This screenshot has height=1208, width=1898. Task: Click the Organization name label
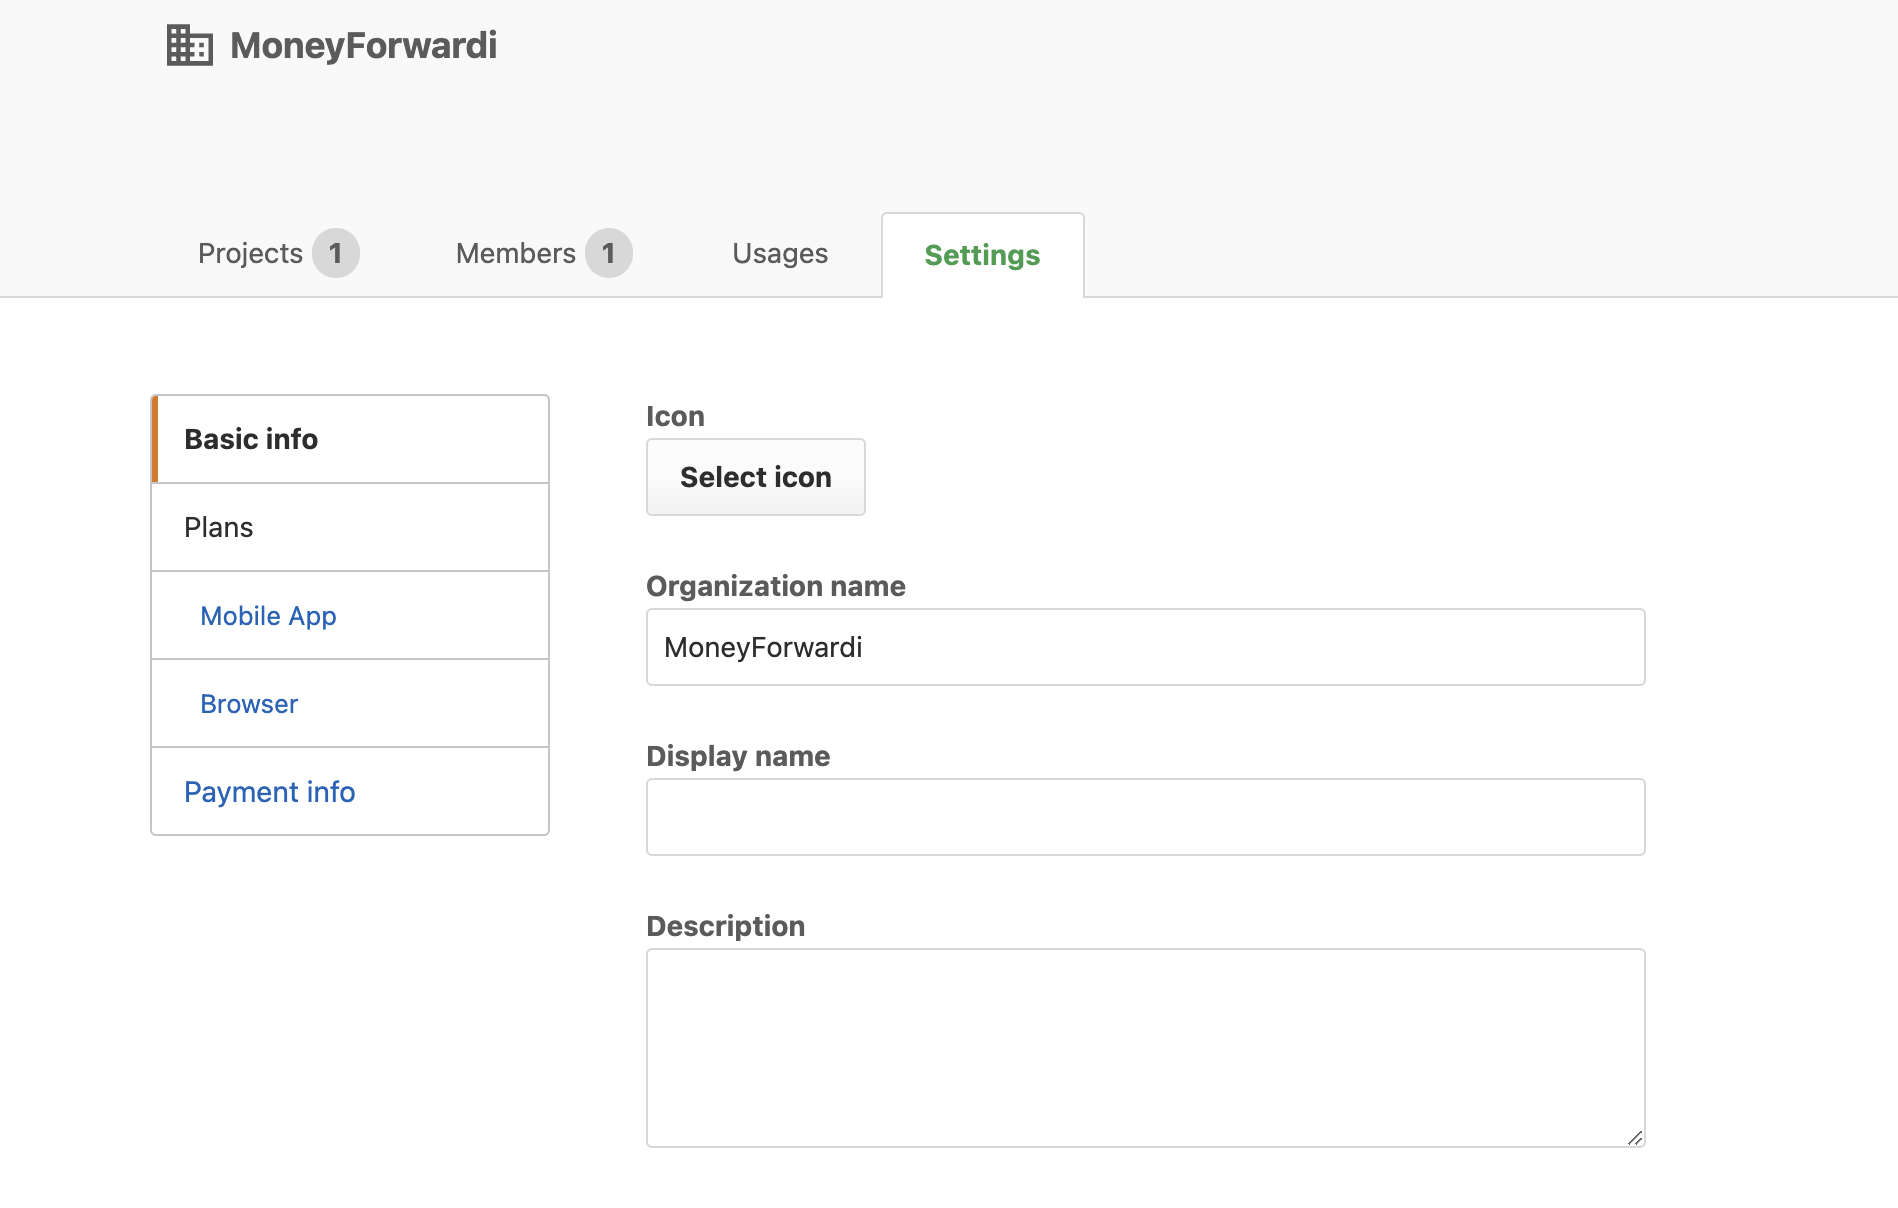[x=776, y=586]
